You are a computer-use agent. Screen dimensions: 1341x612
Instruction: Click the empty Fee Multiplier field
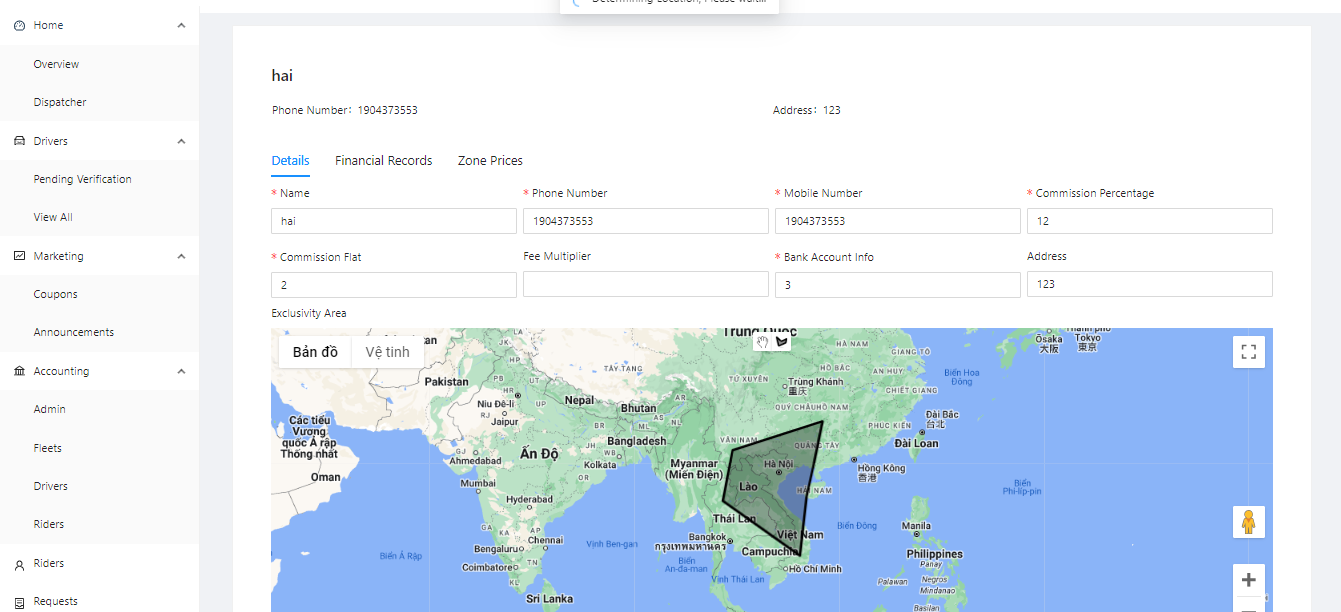pos(645,285)
